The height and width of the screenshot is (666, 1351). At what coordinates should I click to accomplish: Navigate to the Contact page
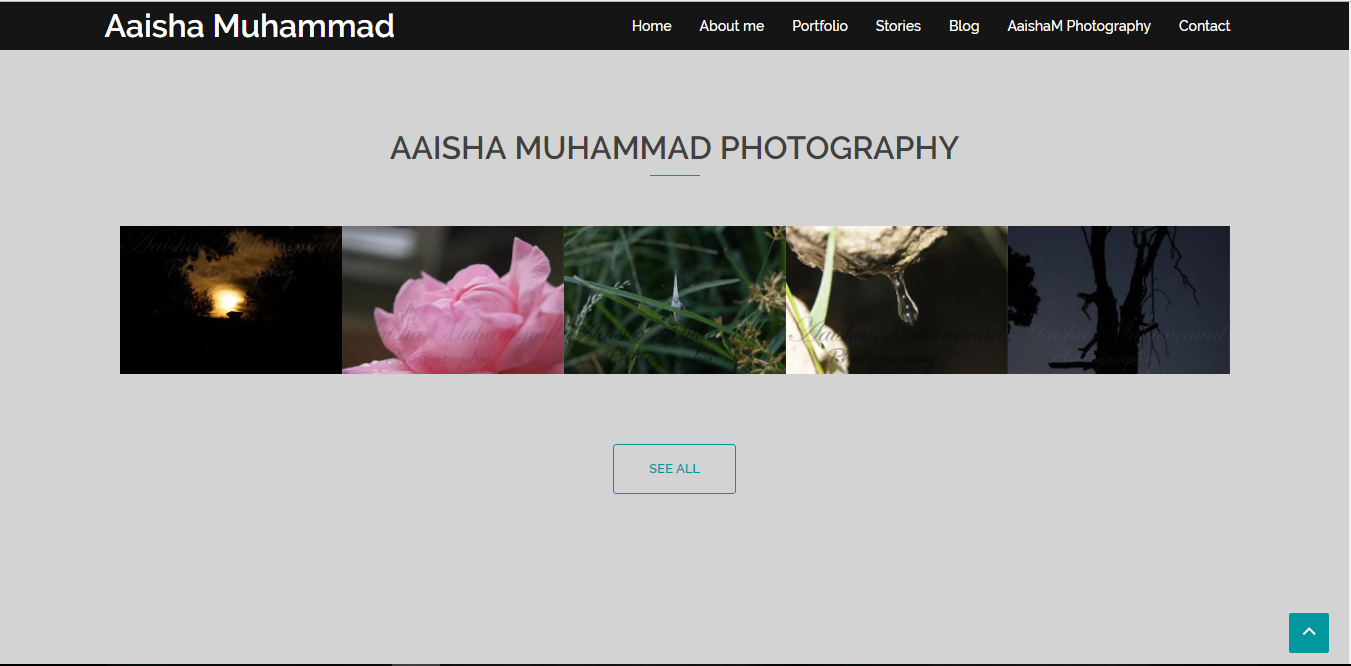(x=1204, y=26)
